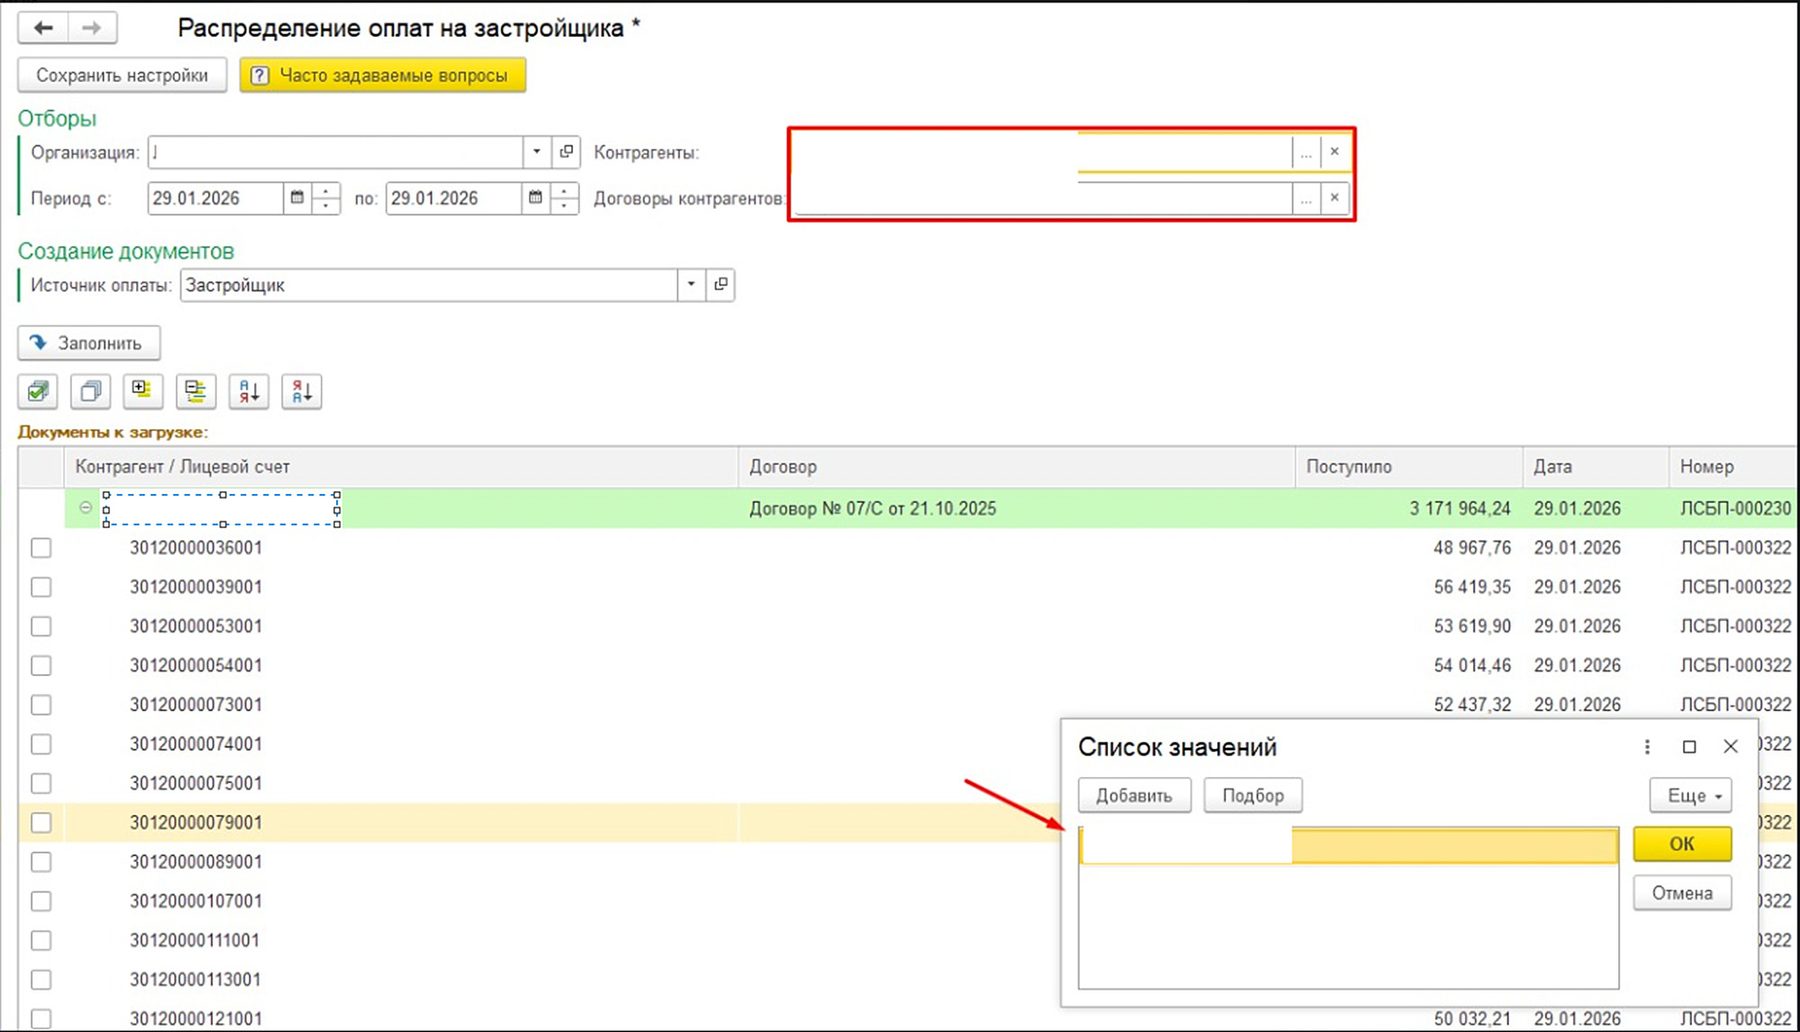Open the Организация field in new window

coord(567,152)
